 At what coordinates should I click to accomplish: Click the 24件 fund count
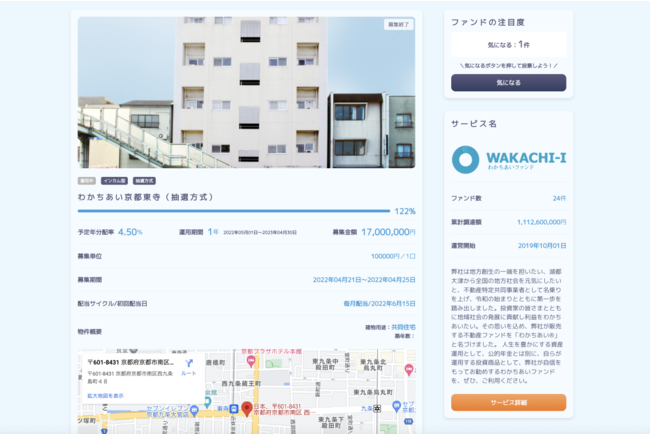pos(559,199)
